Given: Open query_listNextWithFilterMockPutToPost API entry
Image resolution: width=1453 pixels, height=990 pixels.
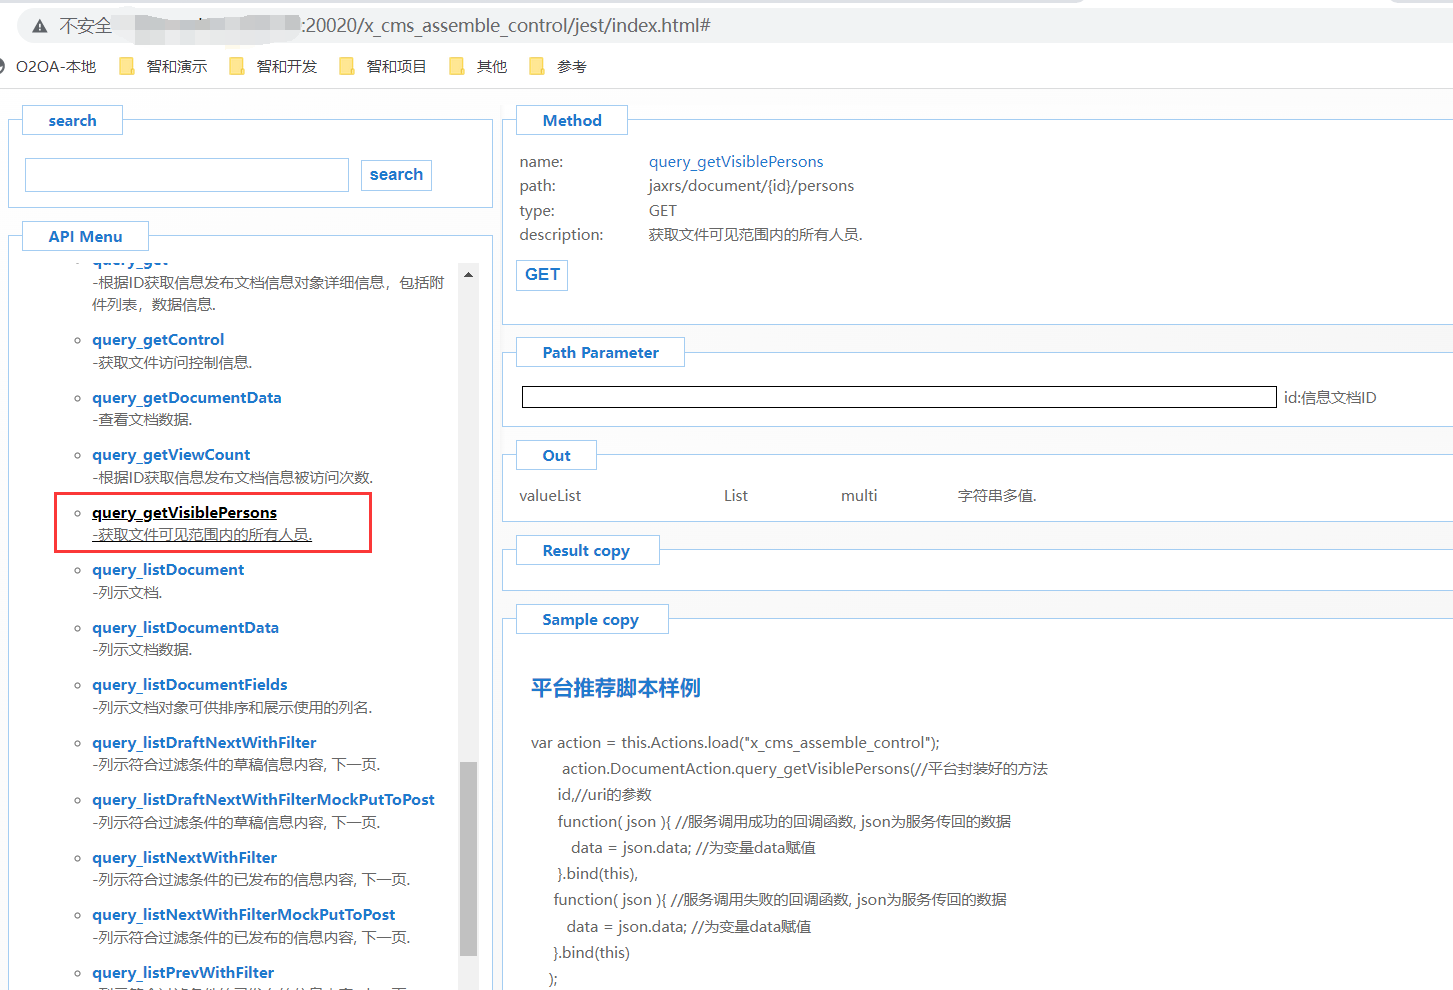Looking at the screenshot, I should click(x=244, y=915).
